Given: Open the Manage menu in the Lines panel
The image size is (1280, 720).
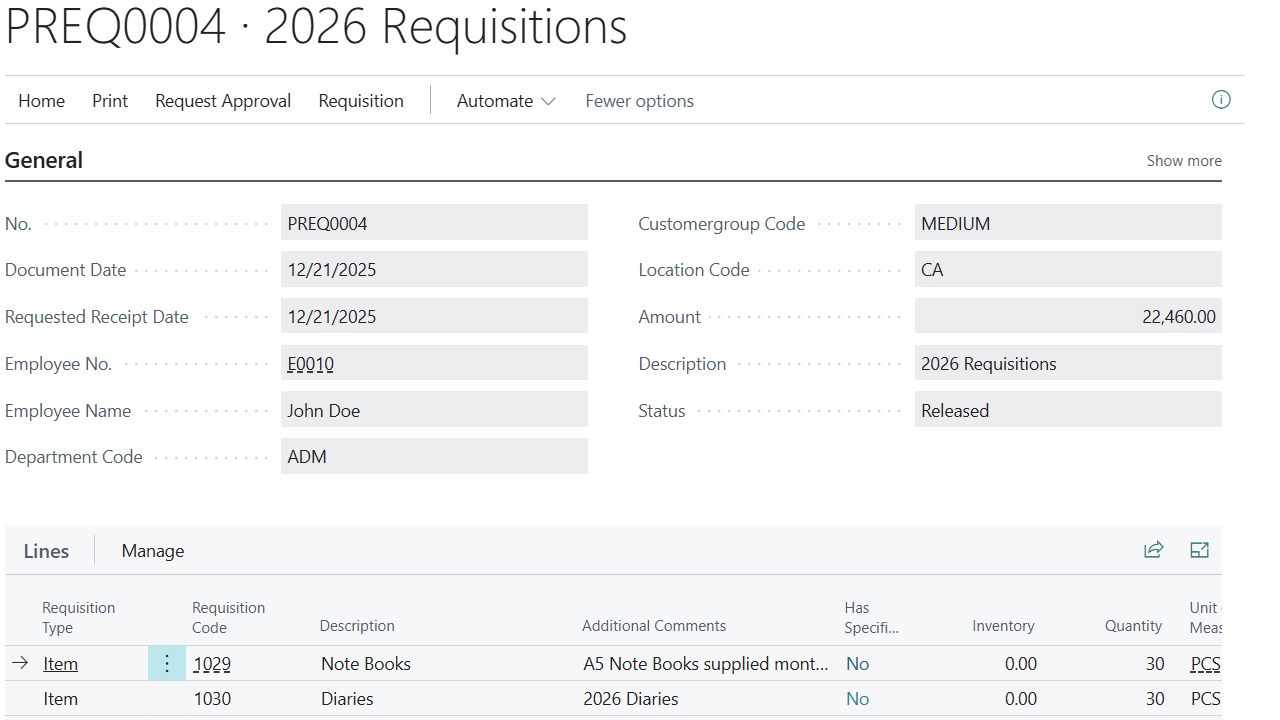Looking at the screenshot, I should click(x=152, y=550).
